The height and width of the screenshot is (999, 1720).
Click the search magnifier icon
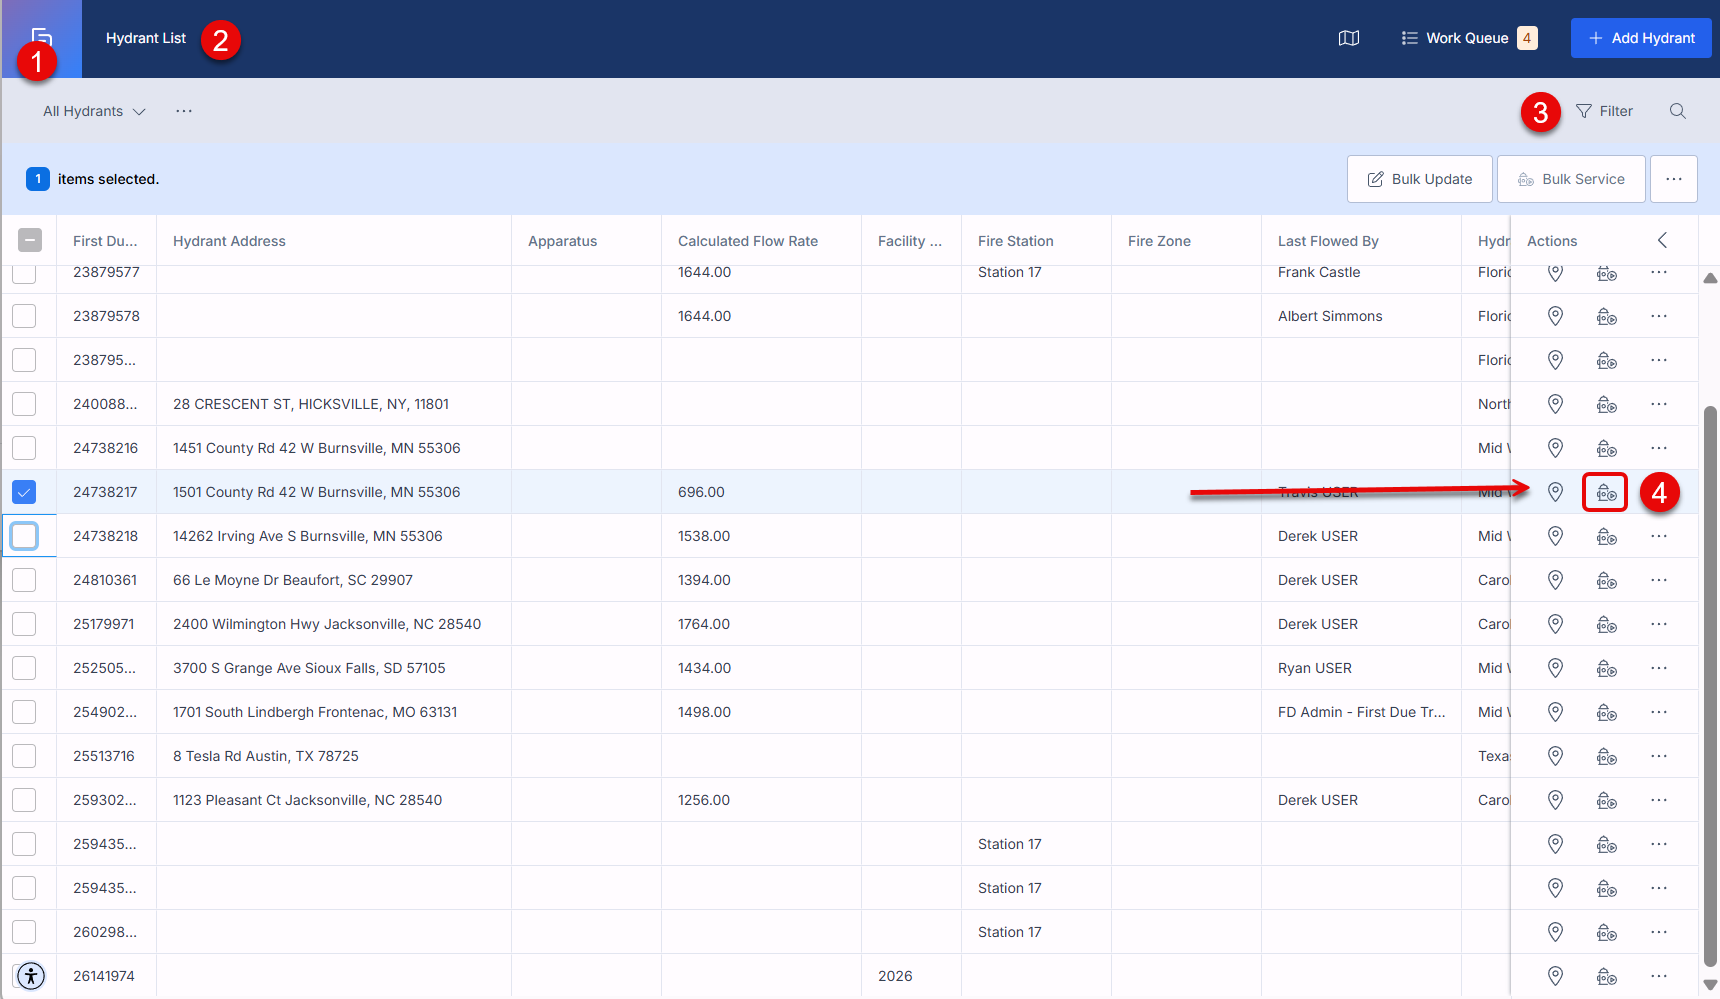point(1678,111)
